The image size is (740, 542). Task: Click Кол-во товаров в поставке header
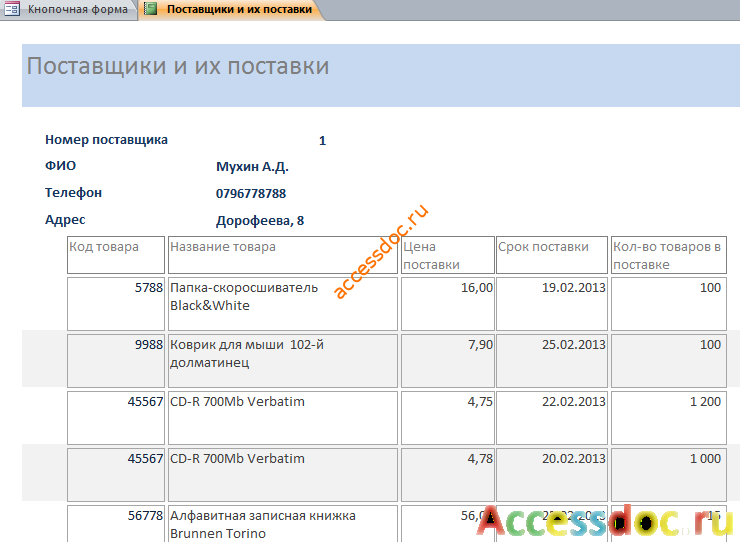click(669, 255)
